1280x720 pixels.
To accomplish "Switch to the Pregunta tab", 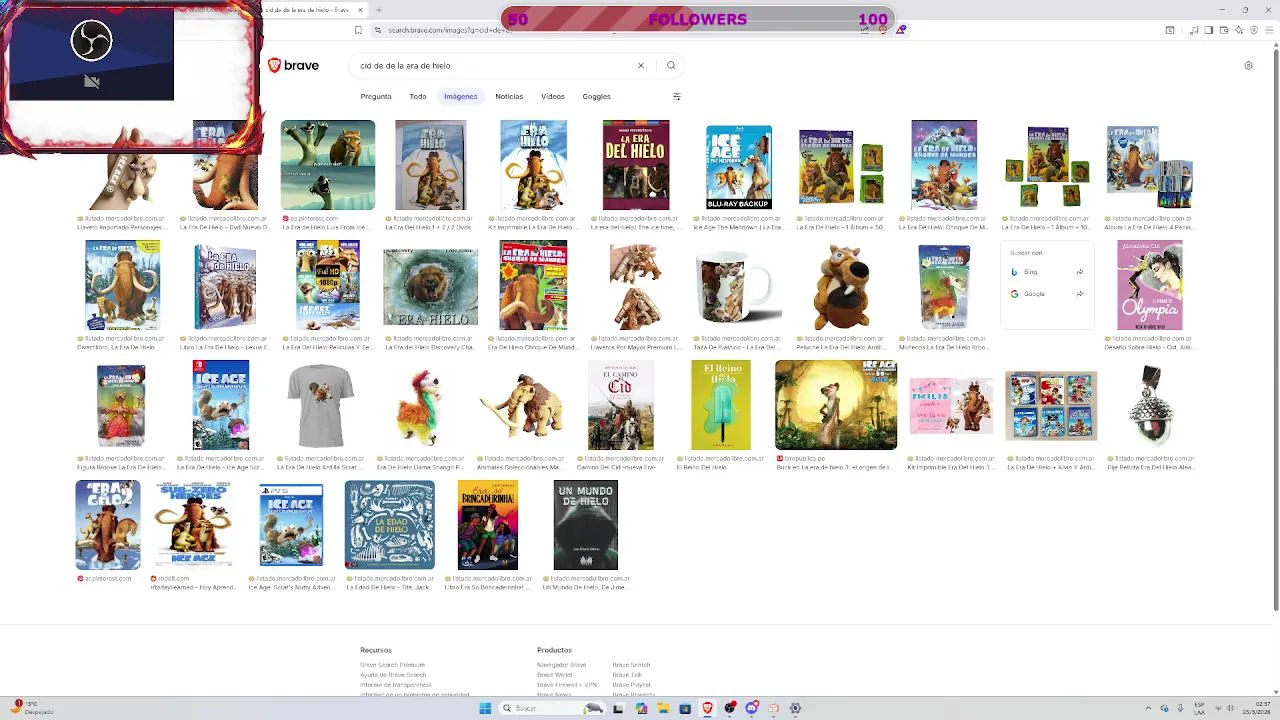I will 376,97.
